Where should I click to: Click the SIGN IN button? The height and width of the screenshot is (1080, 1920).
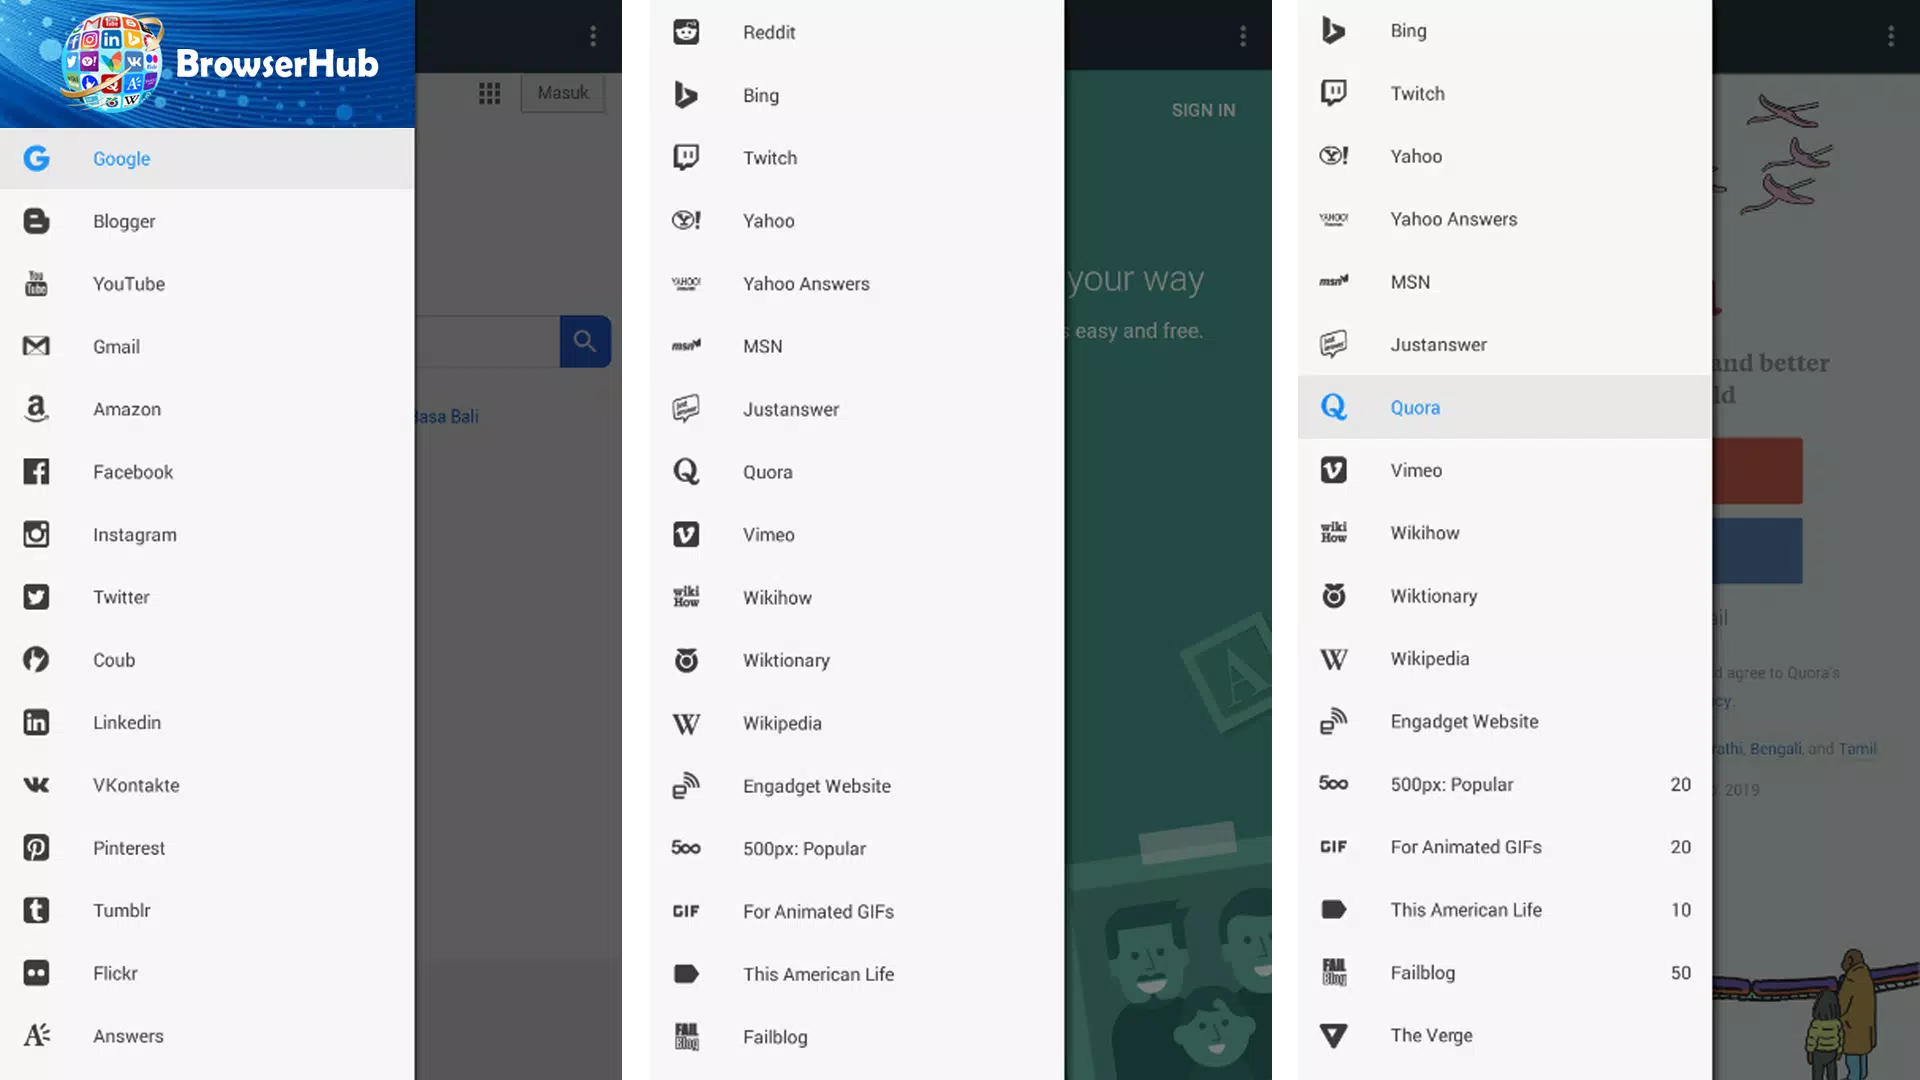(x=1203, y=109)
